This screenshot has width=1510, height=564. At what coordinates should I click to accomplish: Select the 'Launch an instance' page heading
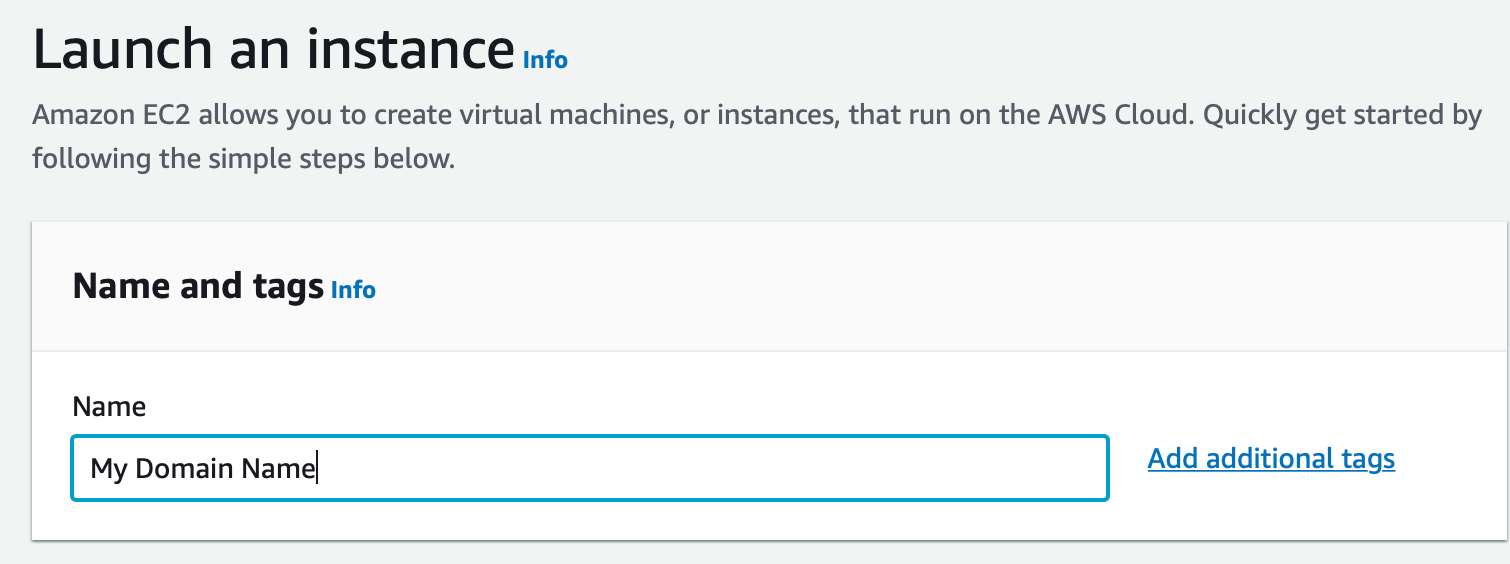273,49
